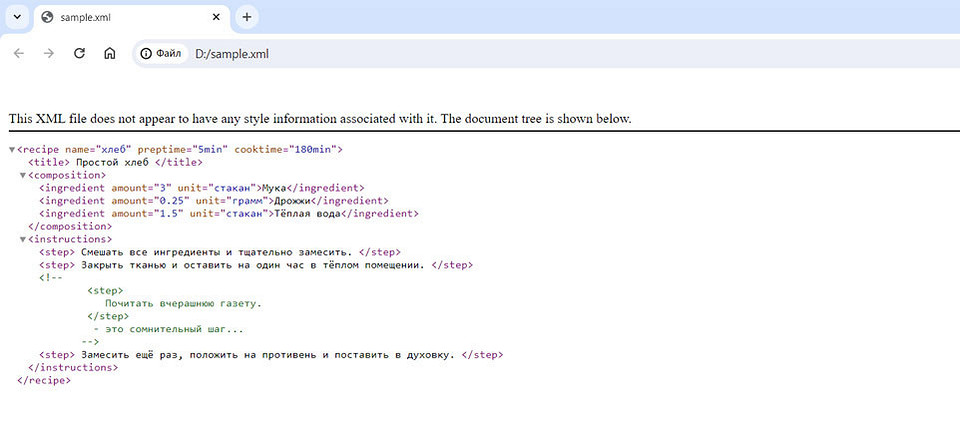The width and height of the screenshot is (960, 447).
Task: Reload the current page
Action: pos(79,54)
